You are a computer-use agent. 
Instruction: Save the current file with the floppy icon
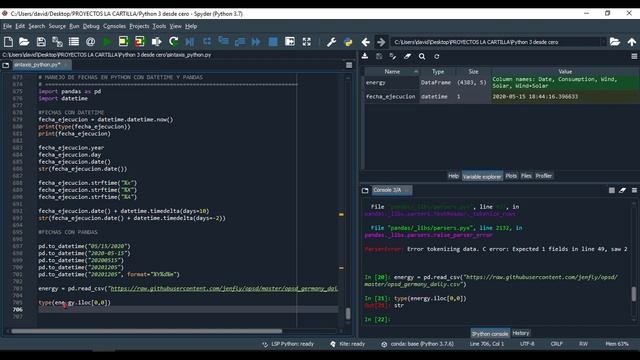tap(41, 42)
